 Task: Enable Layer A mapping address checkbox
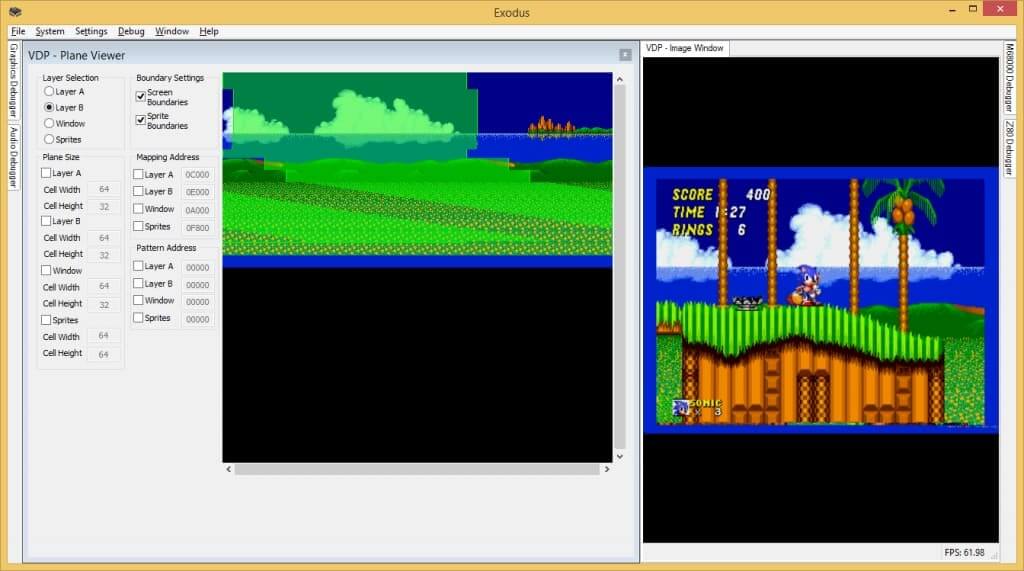point(138,175)
